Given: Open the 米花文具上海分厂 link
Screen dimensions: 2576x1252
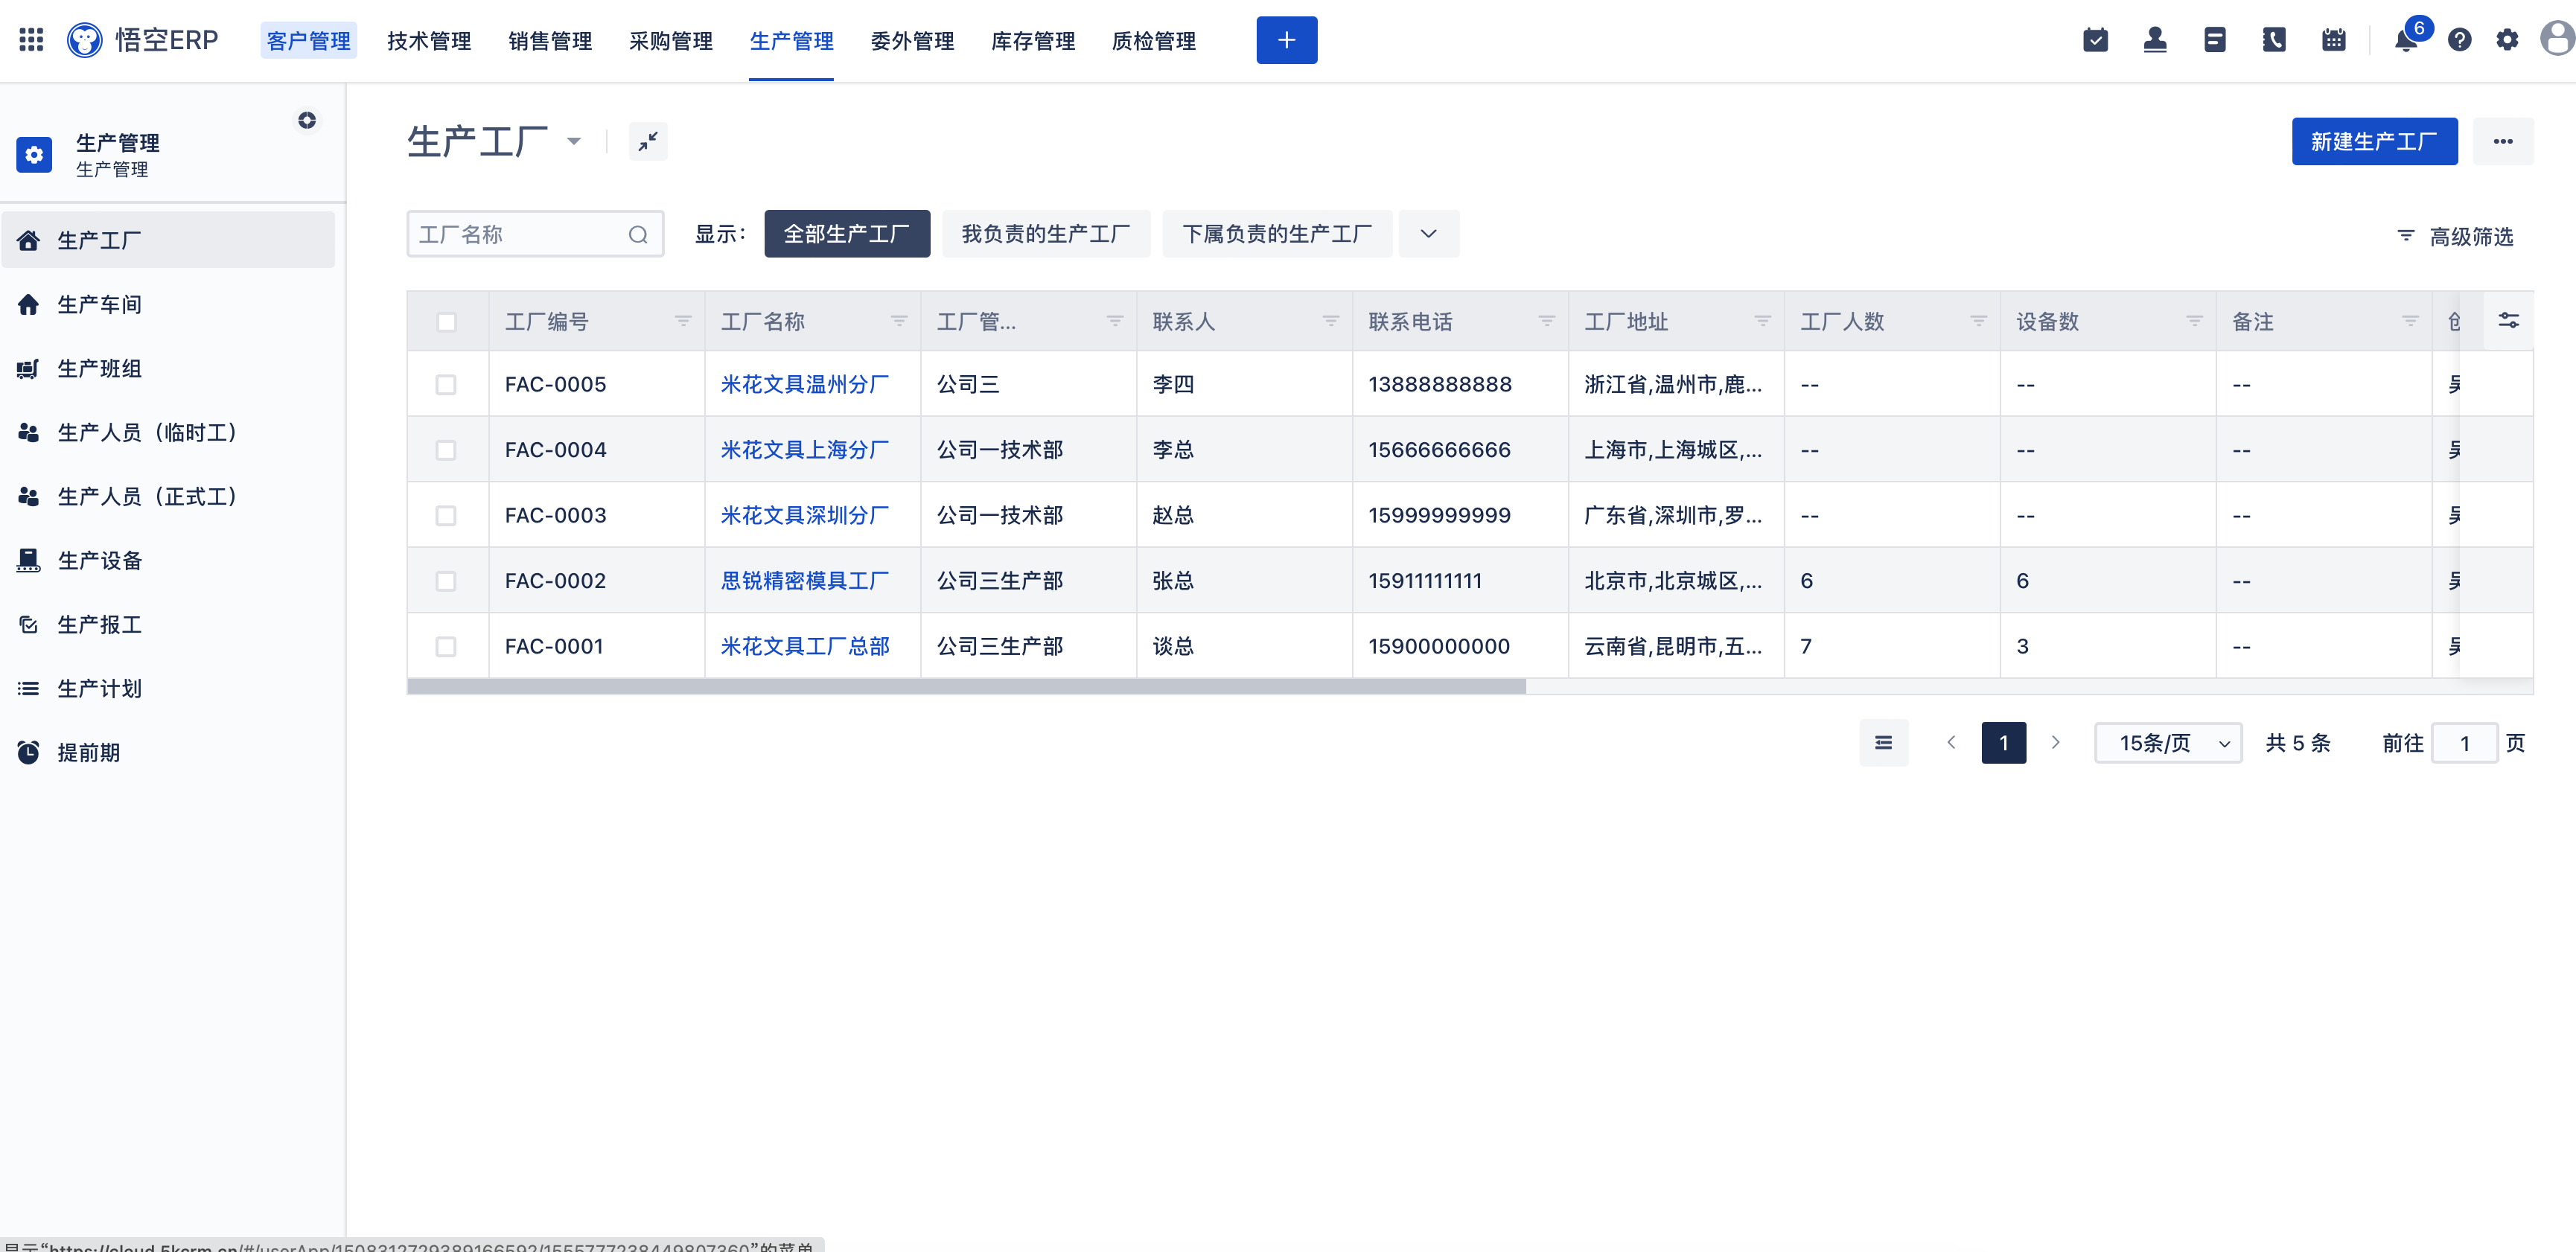Looking at the screenshot, I should (x=804, y=450).
